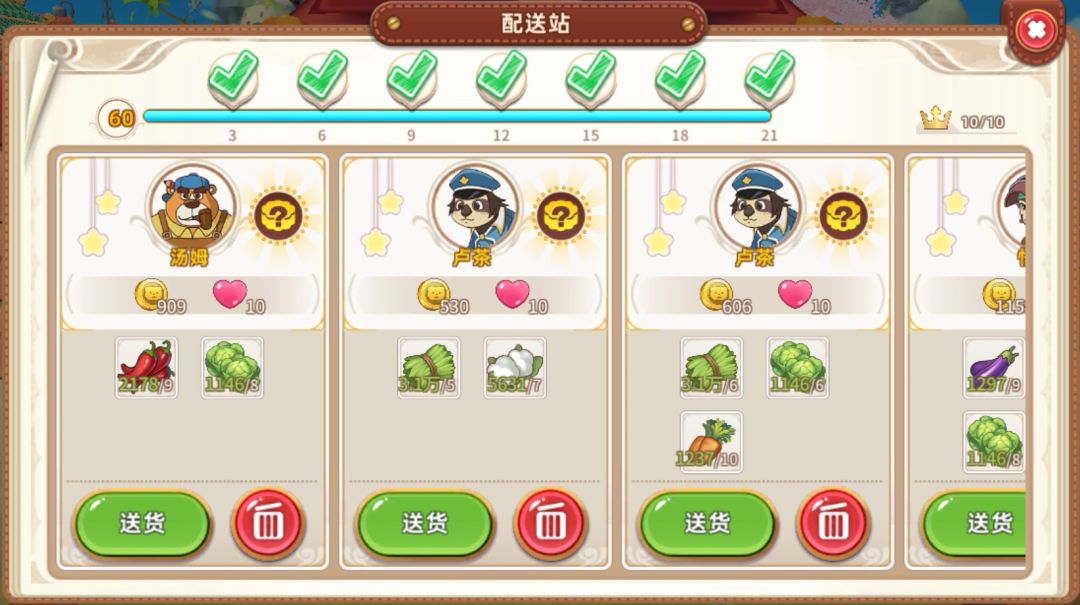Click the bear character Tom's portrait
The image size is (1080, 605).
[x=192, y=205]
